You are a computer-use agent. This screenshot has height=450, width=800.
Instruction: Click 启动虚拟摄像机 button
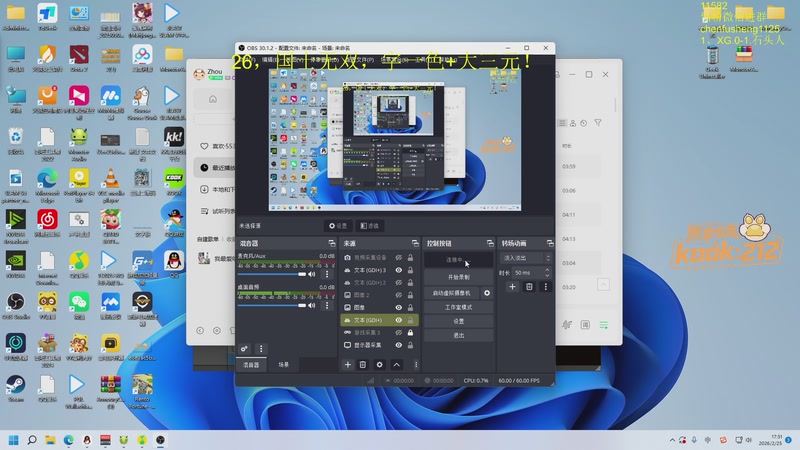pyautogui.click(x=452, y=293)
